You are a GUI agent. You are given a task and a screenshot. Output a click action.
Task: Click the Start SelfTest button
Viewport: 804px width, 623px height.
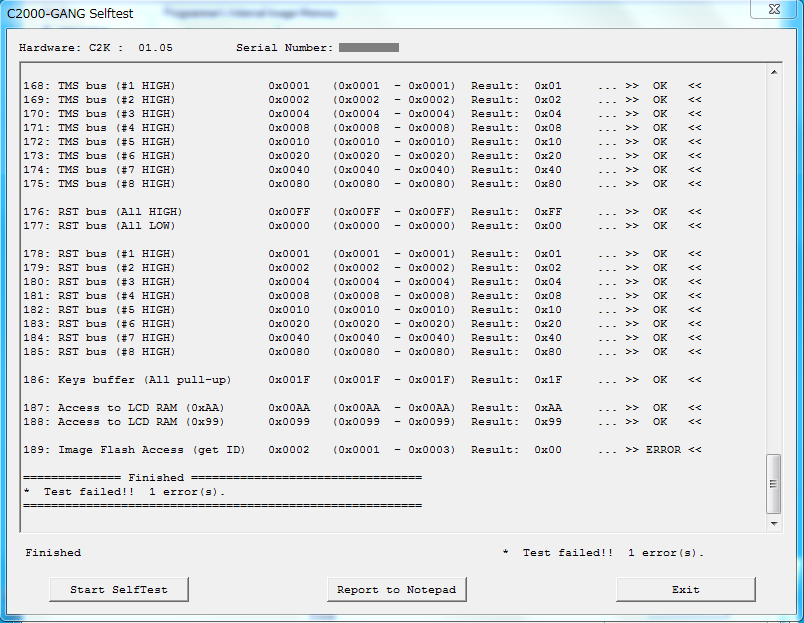point(119,590)
